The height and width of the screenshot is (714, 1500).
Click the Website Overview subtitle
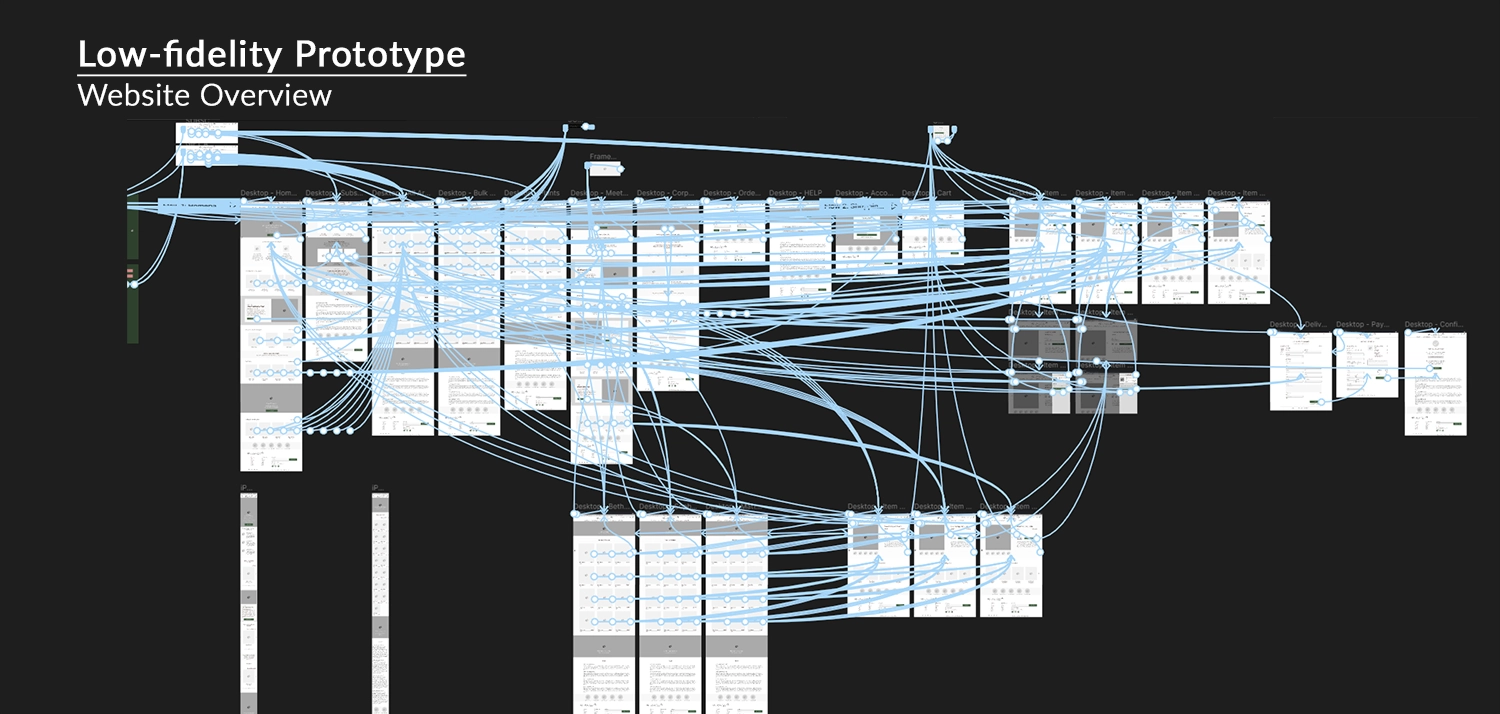[x=205, y=95]
